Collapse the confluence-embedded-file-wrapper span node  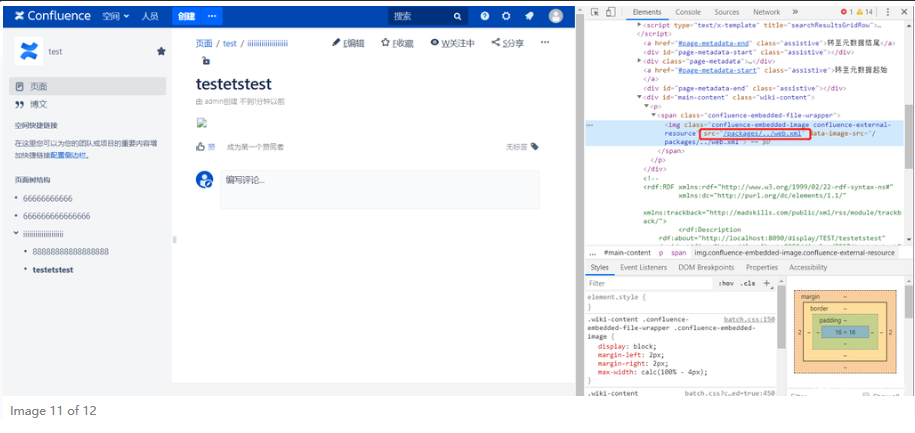654,115
